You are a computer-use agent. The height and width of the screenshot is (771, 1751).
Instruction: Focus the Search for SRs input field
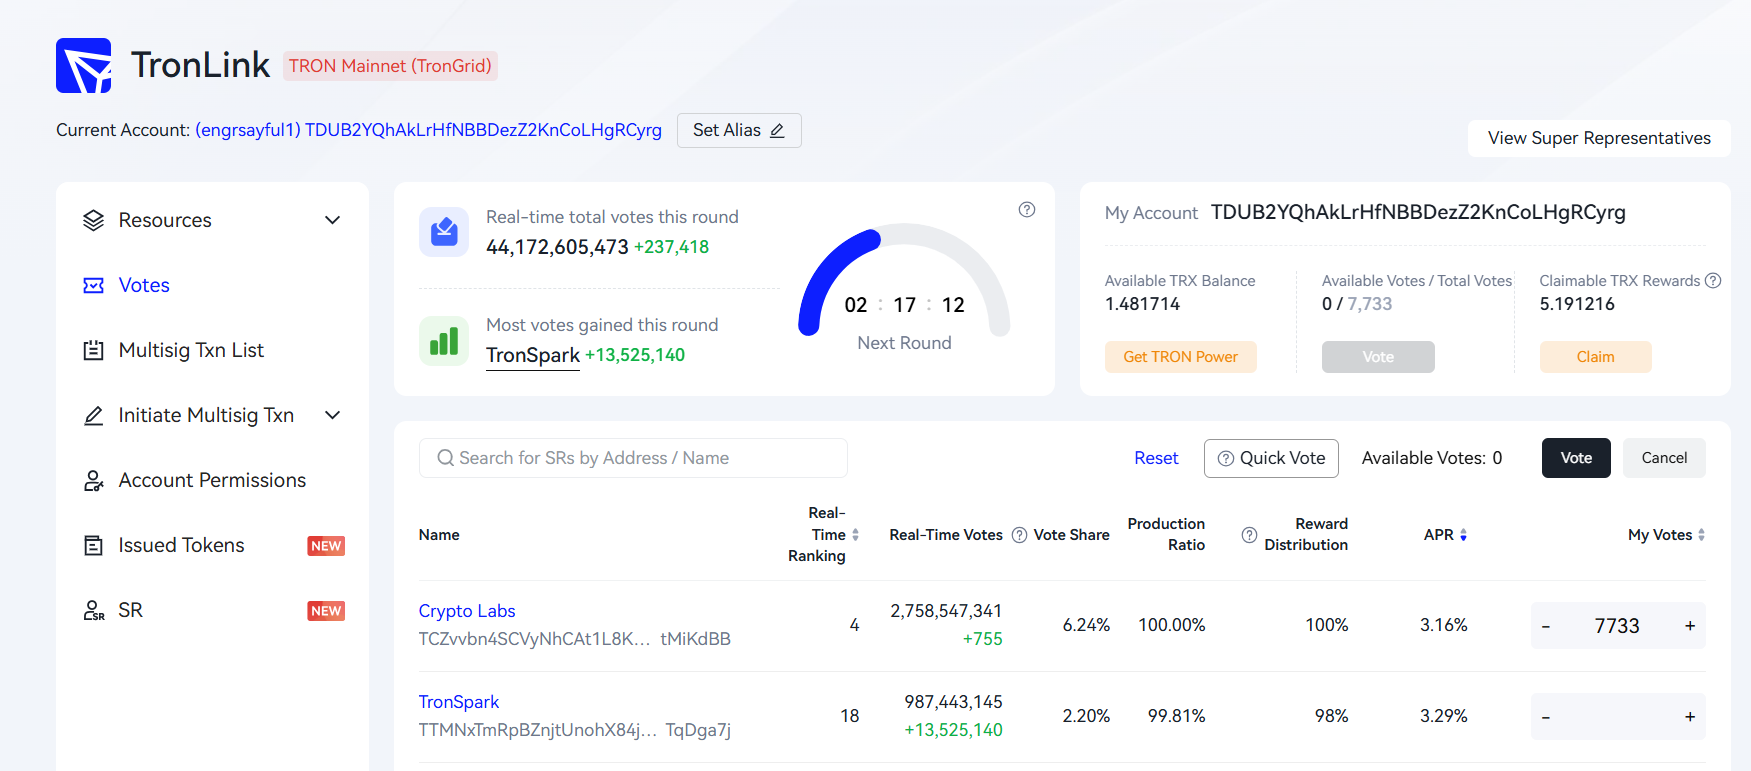(633, 458)
